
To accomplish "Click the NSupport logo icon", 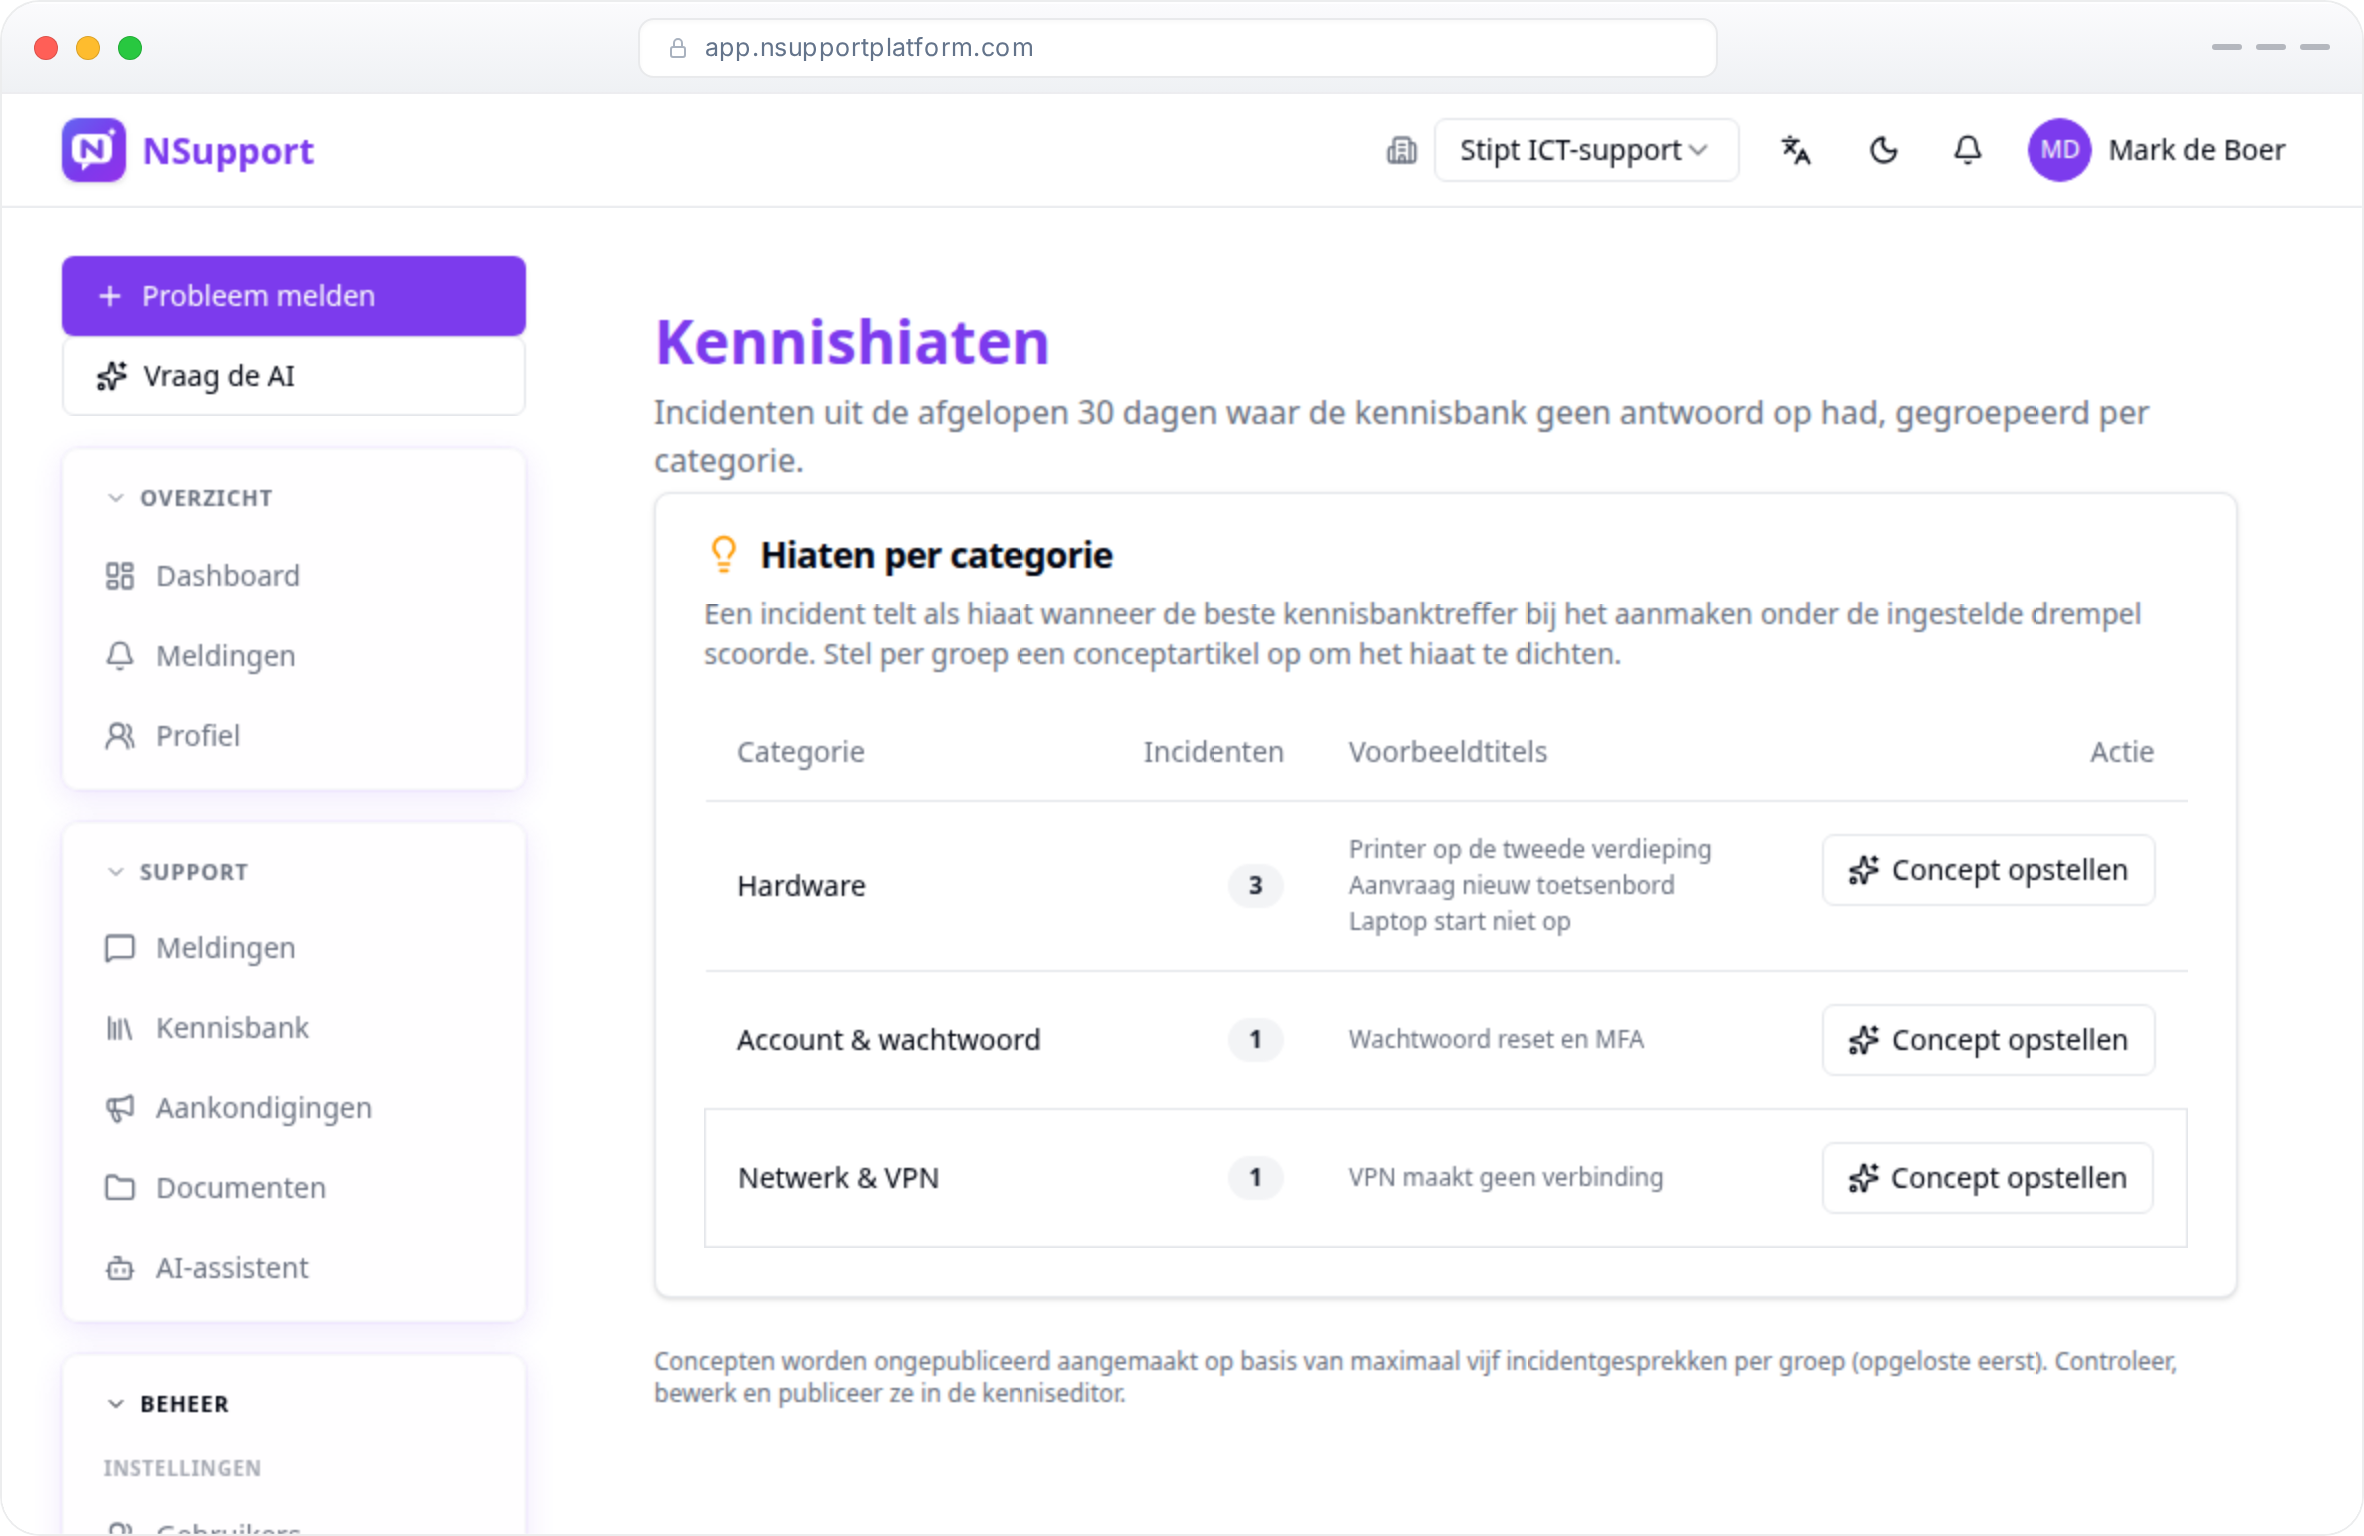I will [x=94, y=150].
